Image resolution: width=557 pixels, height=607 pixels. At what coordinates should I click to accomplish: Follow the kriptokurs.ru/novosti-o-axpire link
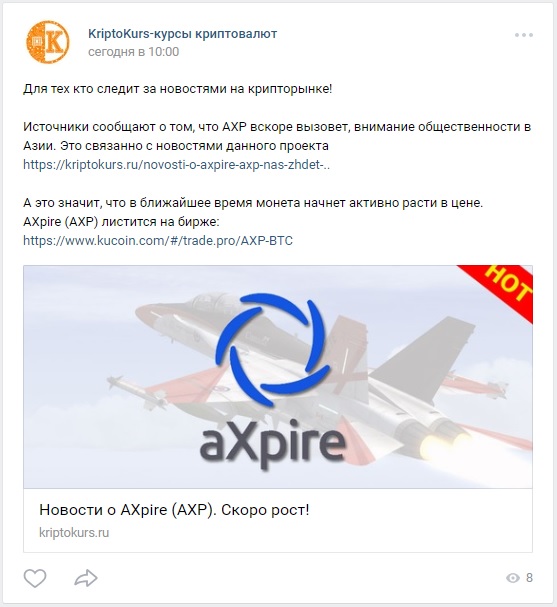click(x=177, y=165)
